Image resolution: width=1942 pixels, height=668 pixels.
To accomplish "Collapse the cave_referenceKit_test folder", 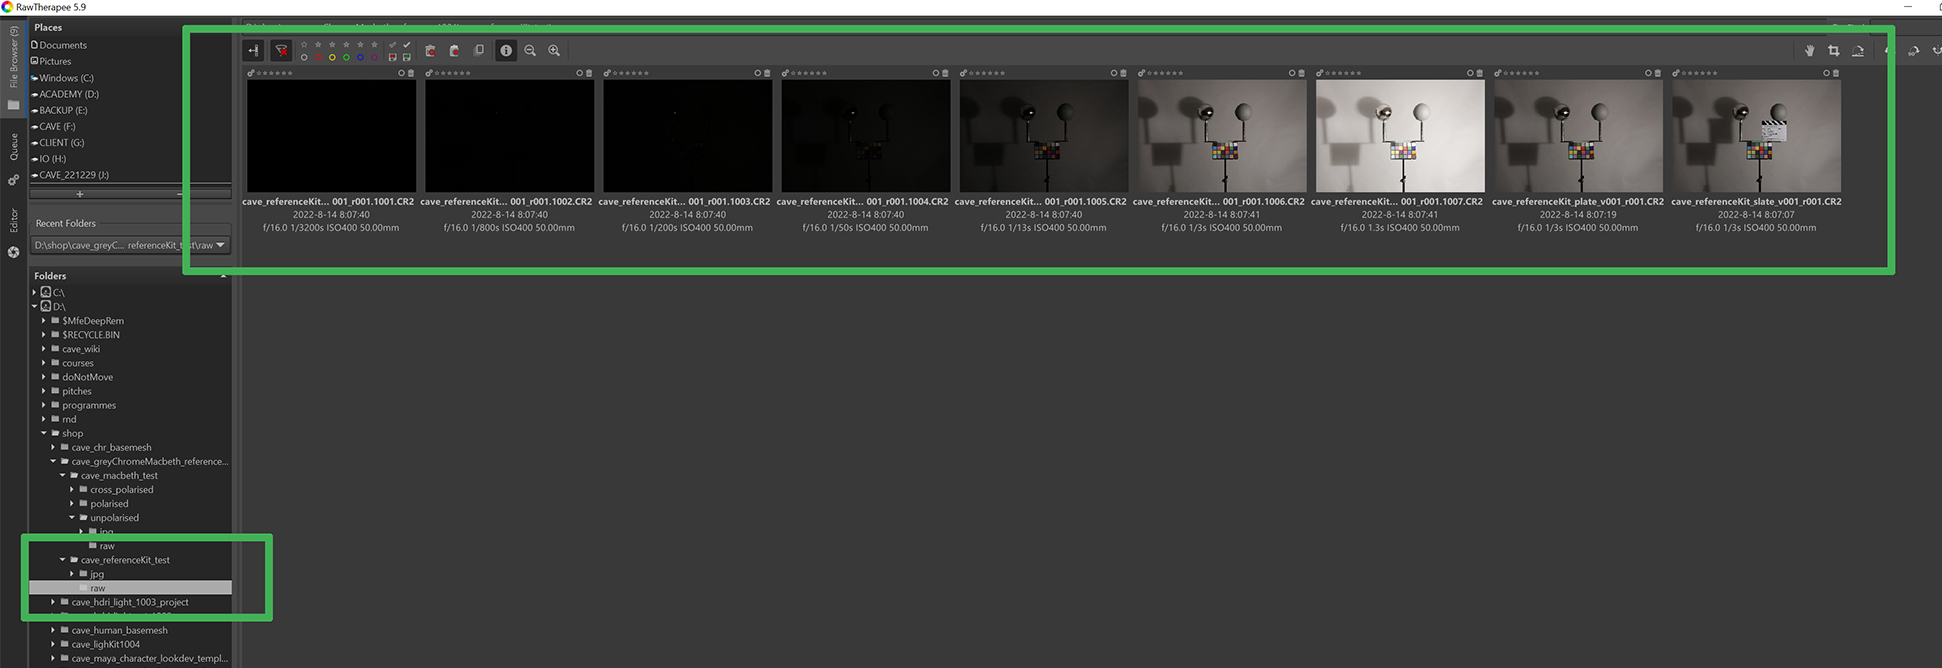I will [62, 560].
